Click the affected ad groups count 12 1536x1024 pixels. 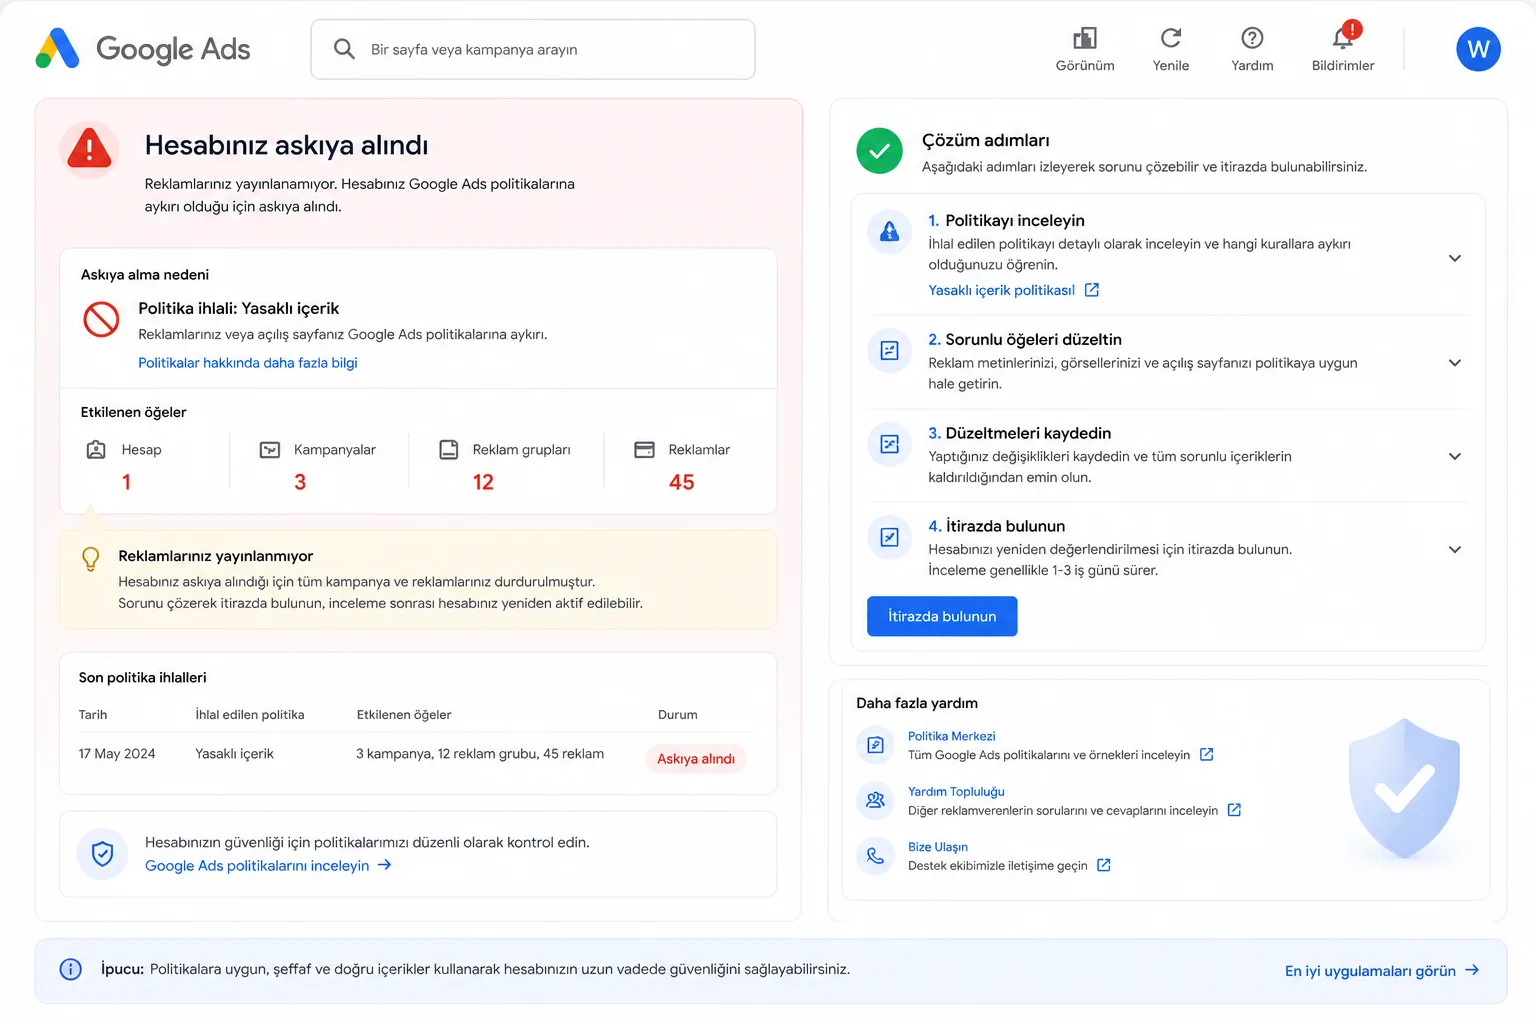pos(483,482)
